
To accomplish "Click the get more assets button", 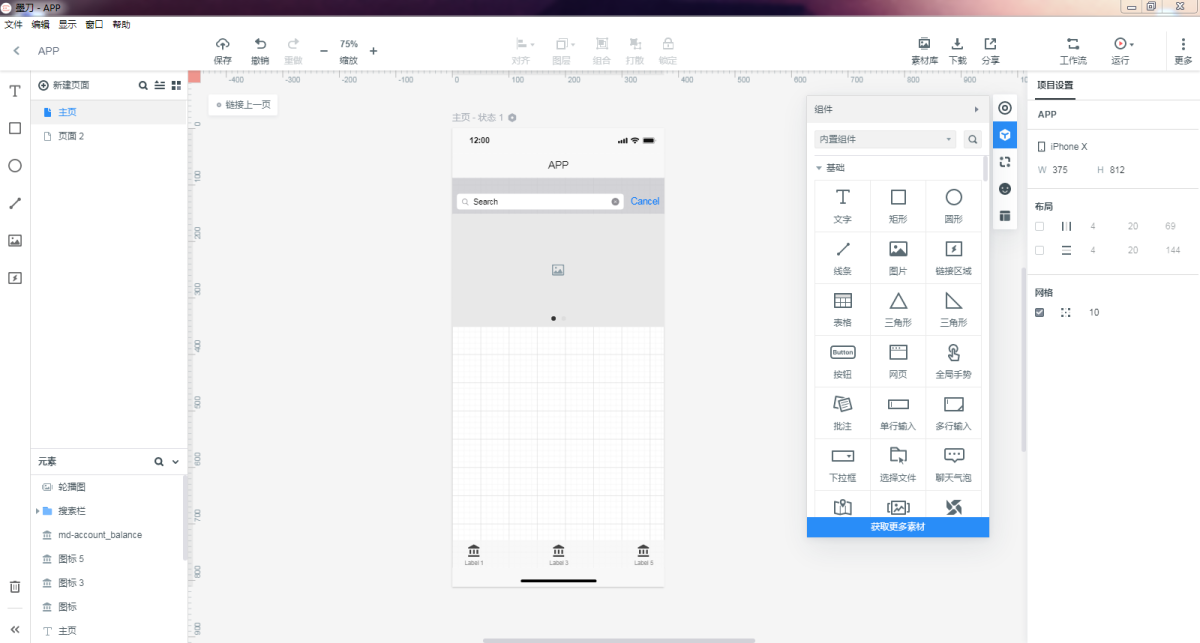I will tap(897, 527).
